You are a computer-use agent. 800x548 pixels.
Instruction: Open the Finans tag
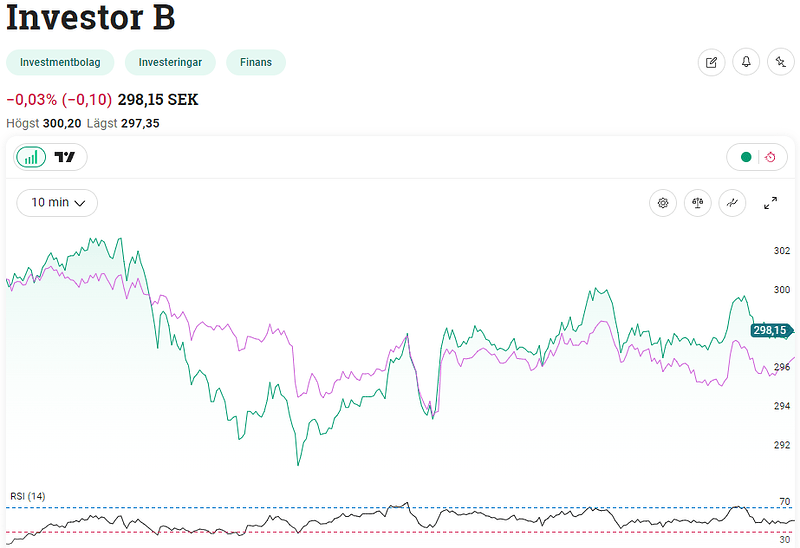pos(256,62)
